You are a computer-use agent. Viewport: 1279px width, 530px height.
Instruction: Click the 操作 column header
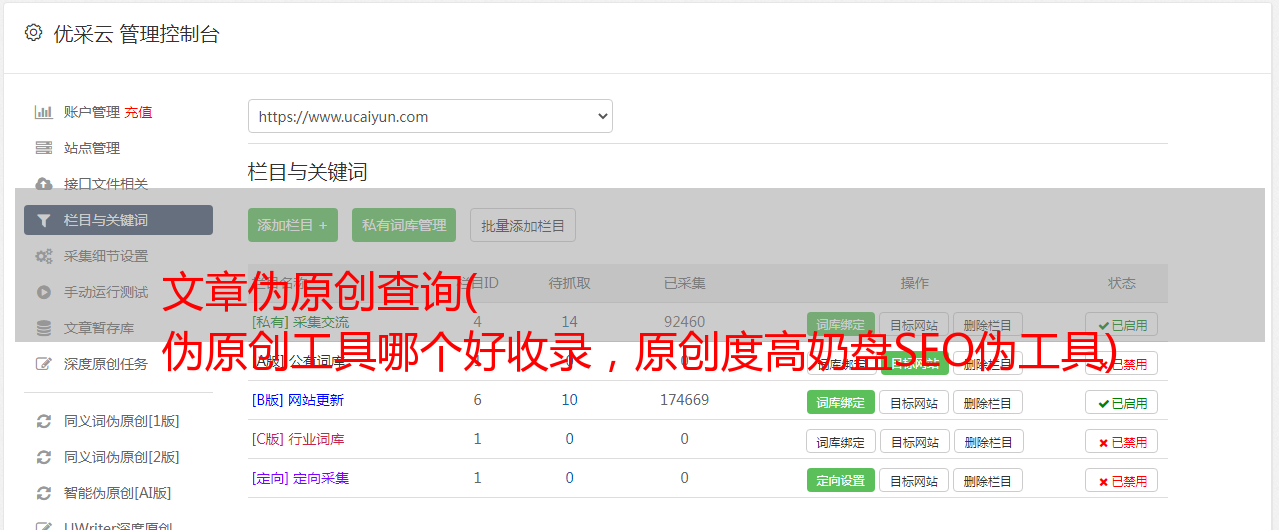pyautogui.click(x=915, y=283)
